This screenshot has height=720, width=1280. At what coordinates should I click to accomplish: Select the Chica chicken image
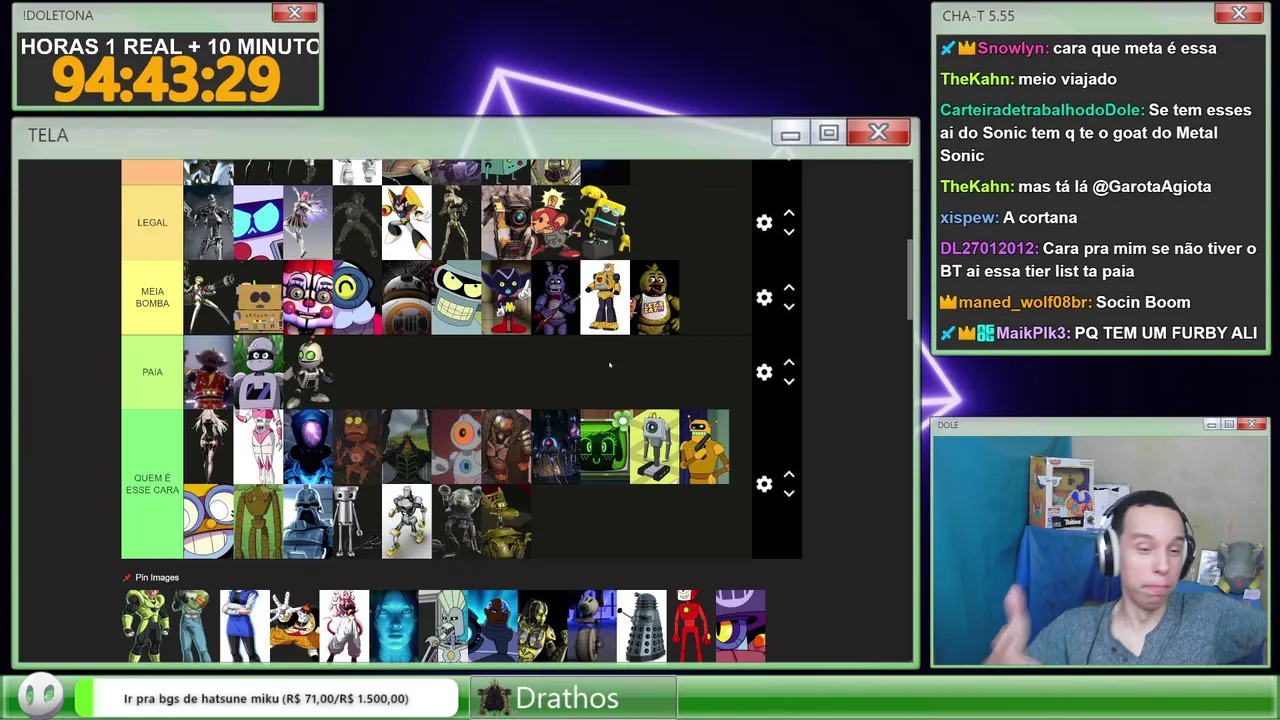655,297
